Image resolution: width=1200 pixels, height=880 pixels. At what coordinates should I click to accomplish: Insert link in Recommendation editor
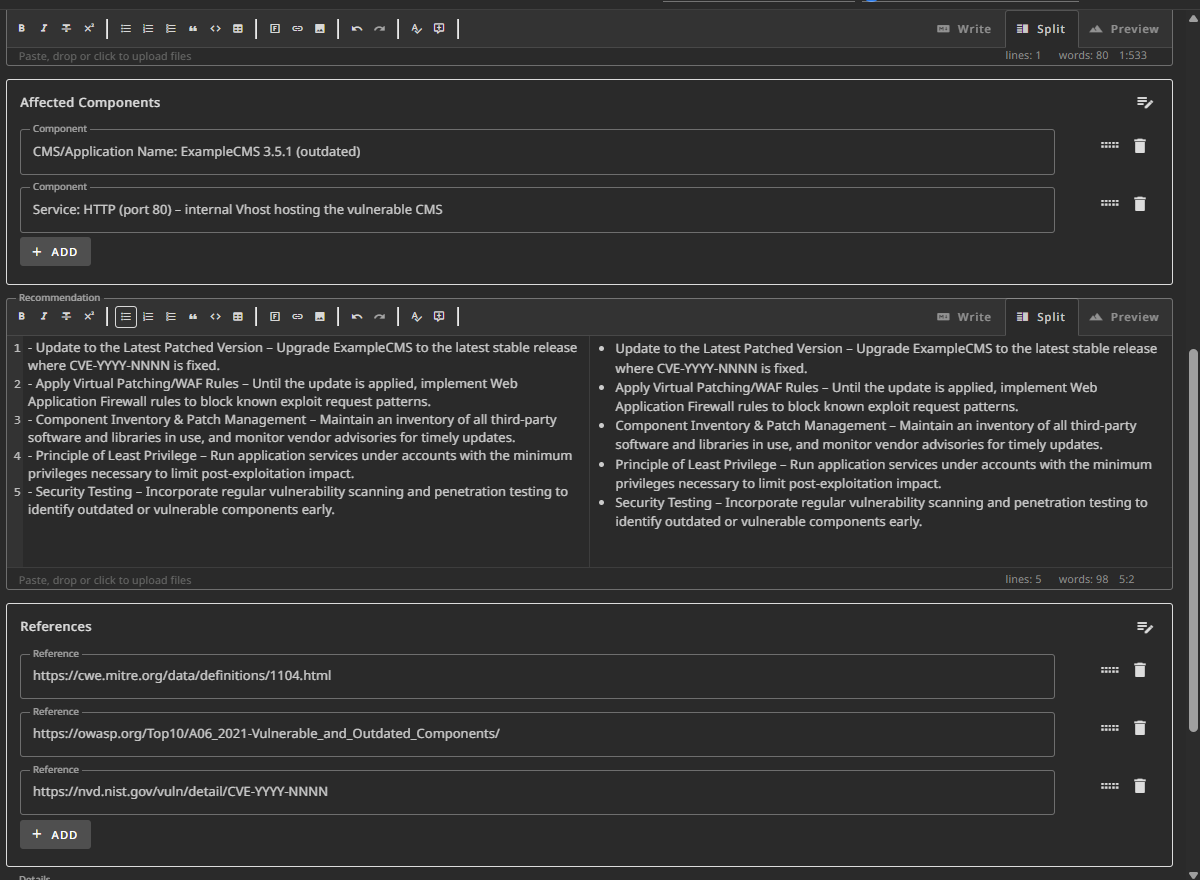coord(297,317)
